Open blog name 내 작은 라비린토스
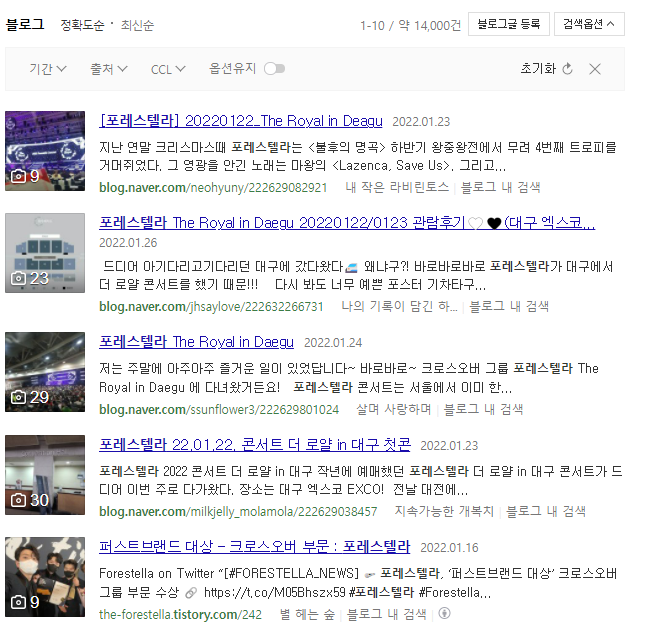Viewport: 646px width, 630px height. [x=397, y=187]
